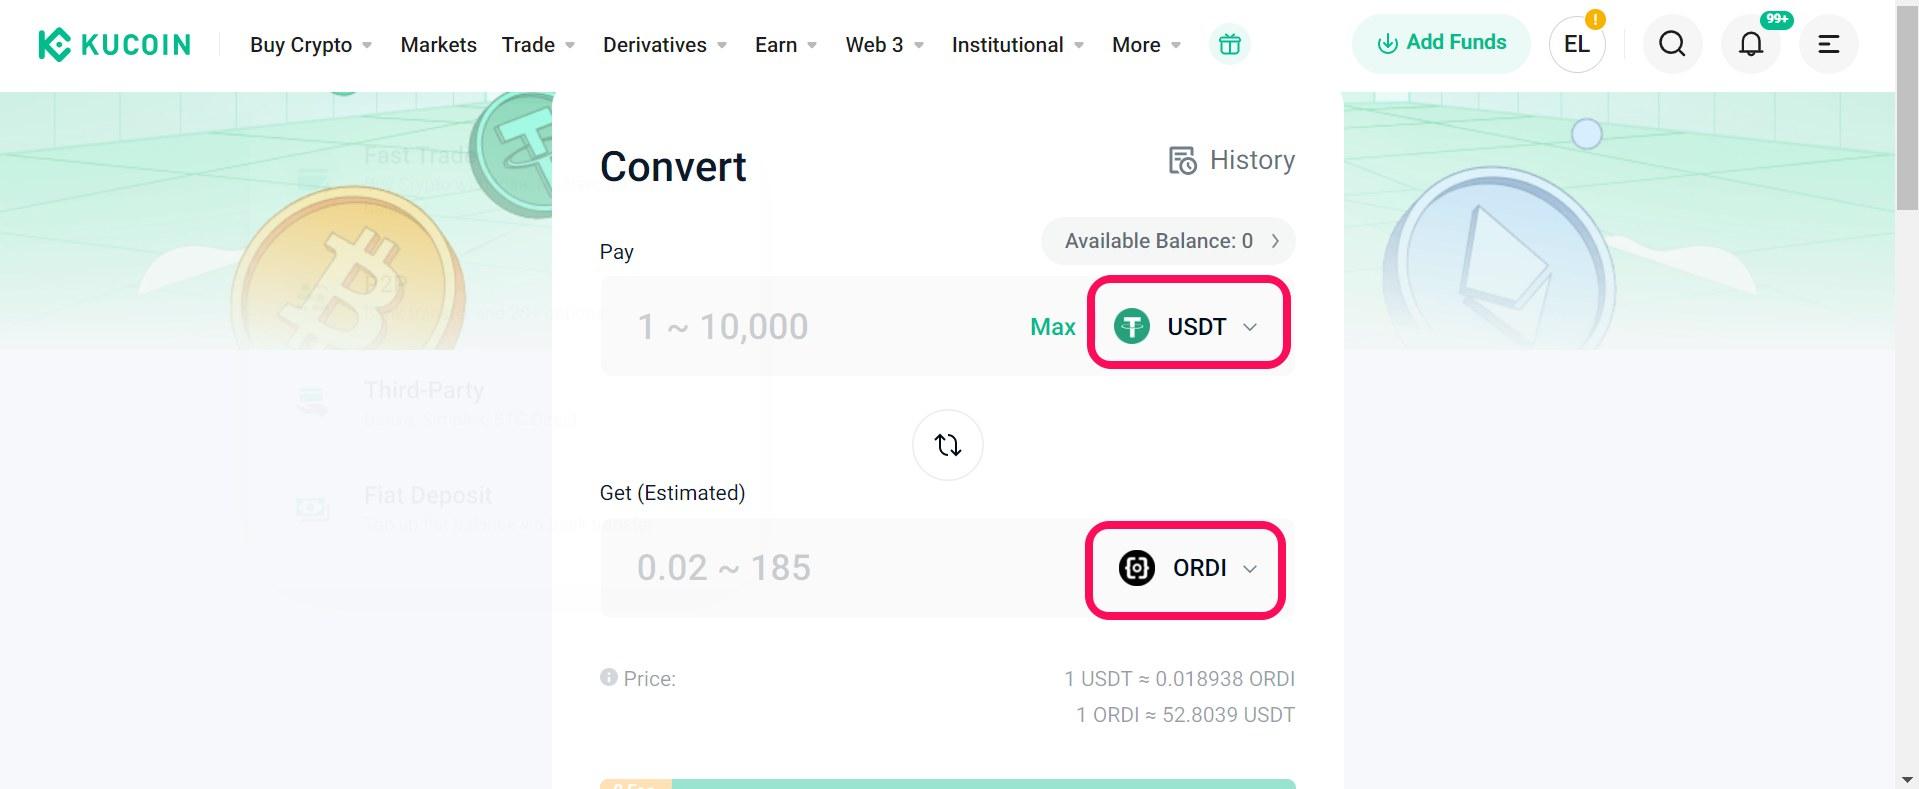Expand the Derivatives menu

click(x=665, y=45)
